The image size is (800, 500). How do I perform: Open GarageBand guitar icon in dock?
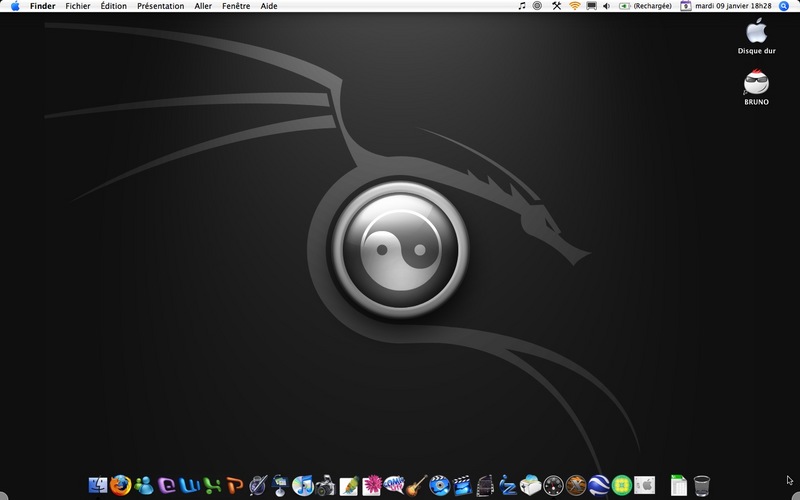[x=417, y=485]
